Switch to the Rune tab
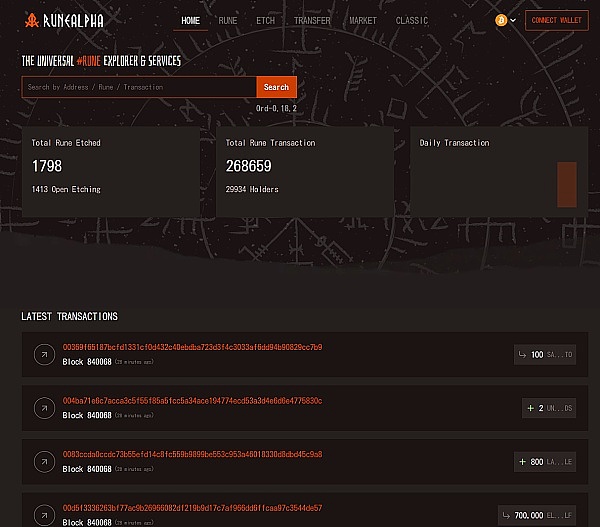600x527 pixels. (x=228, y=20)
